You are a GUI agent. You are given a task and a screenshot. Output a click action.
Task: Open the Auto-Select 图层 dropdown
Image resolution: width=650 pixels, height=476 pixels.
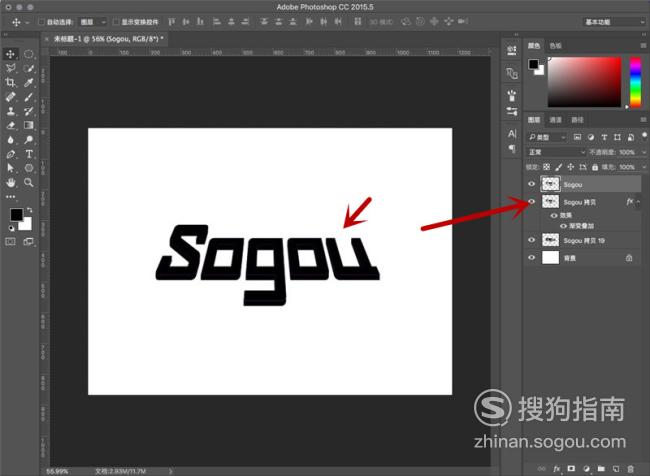click(x=93, y=22)
